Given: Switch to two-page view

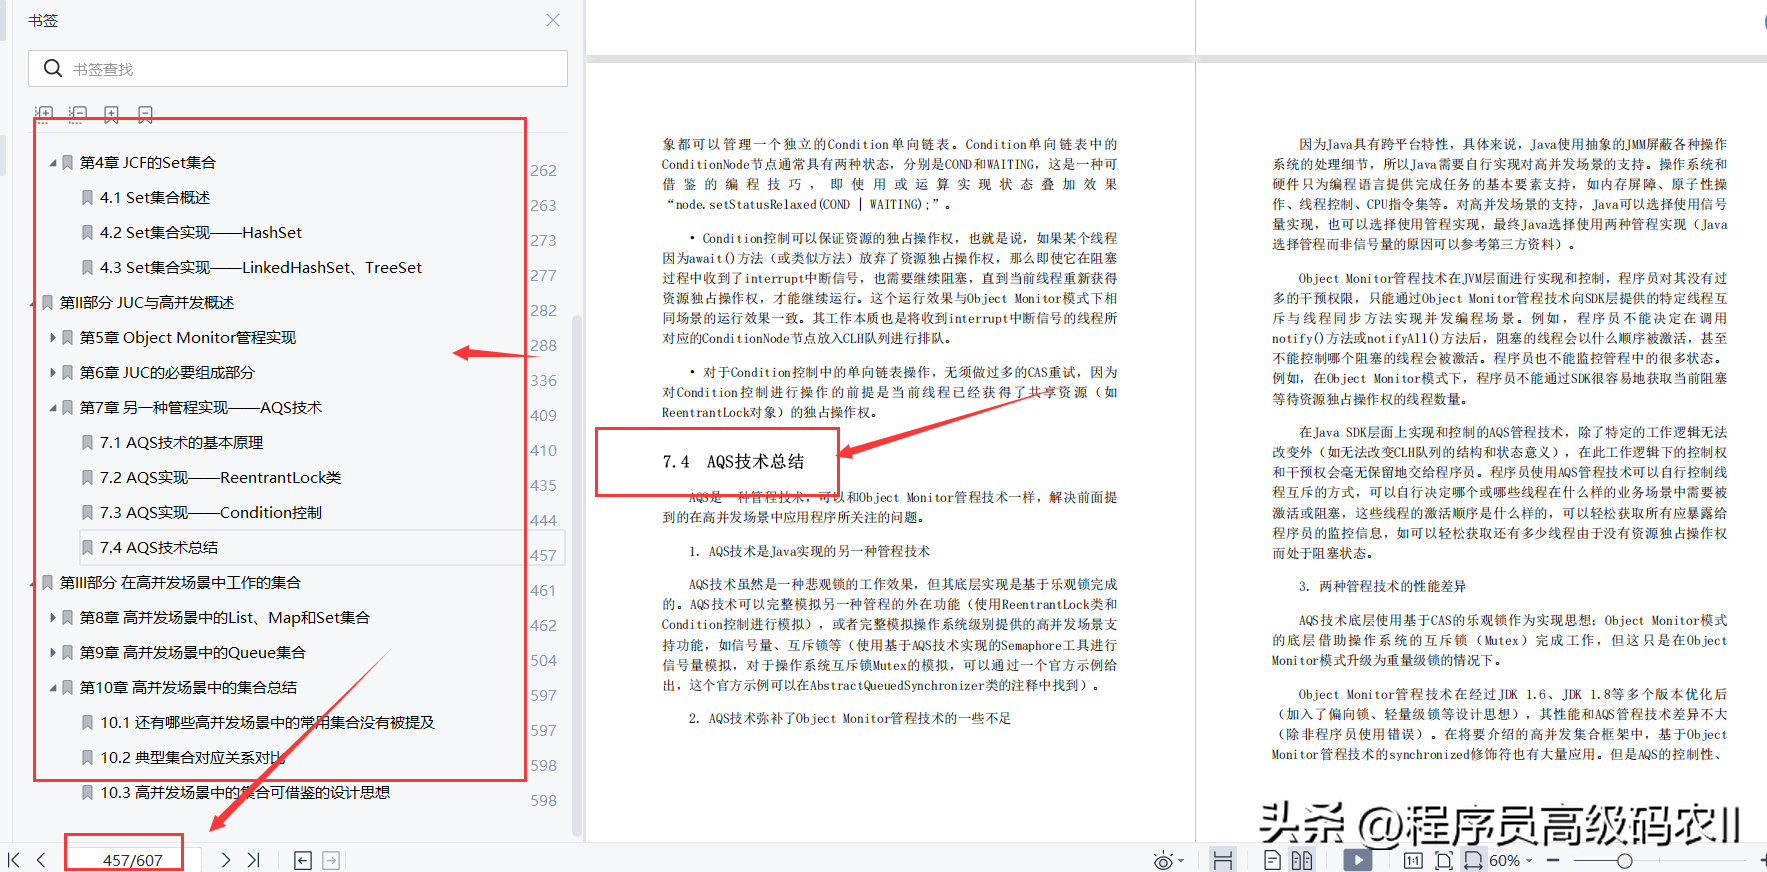Looking at the screenshot, I should point(1301,860).
